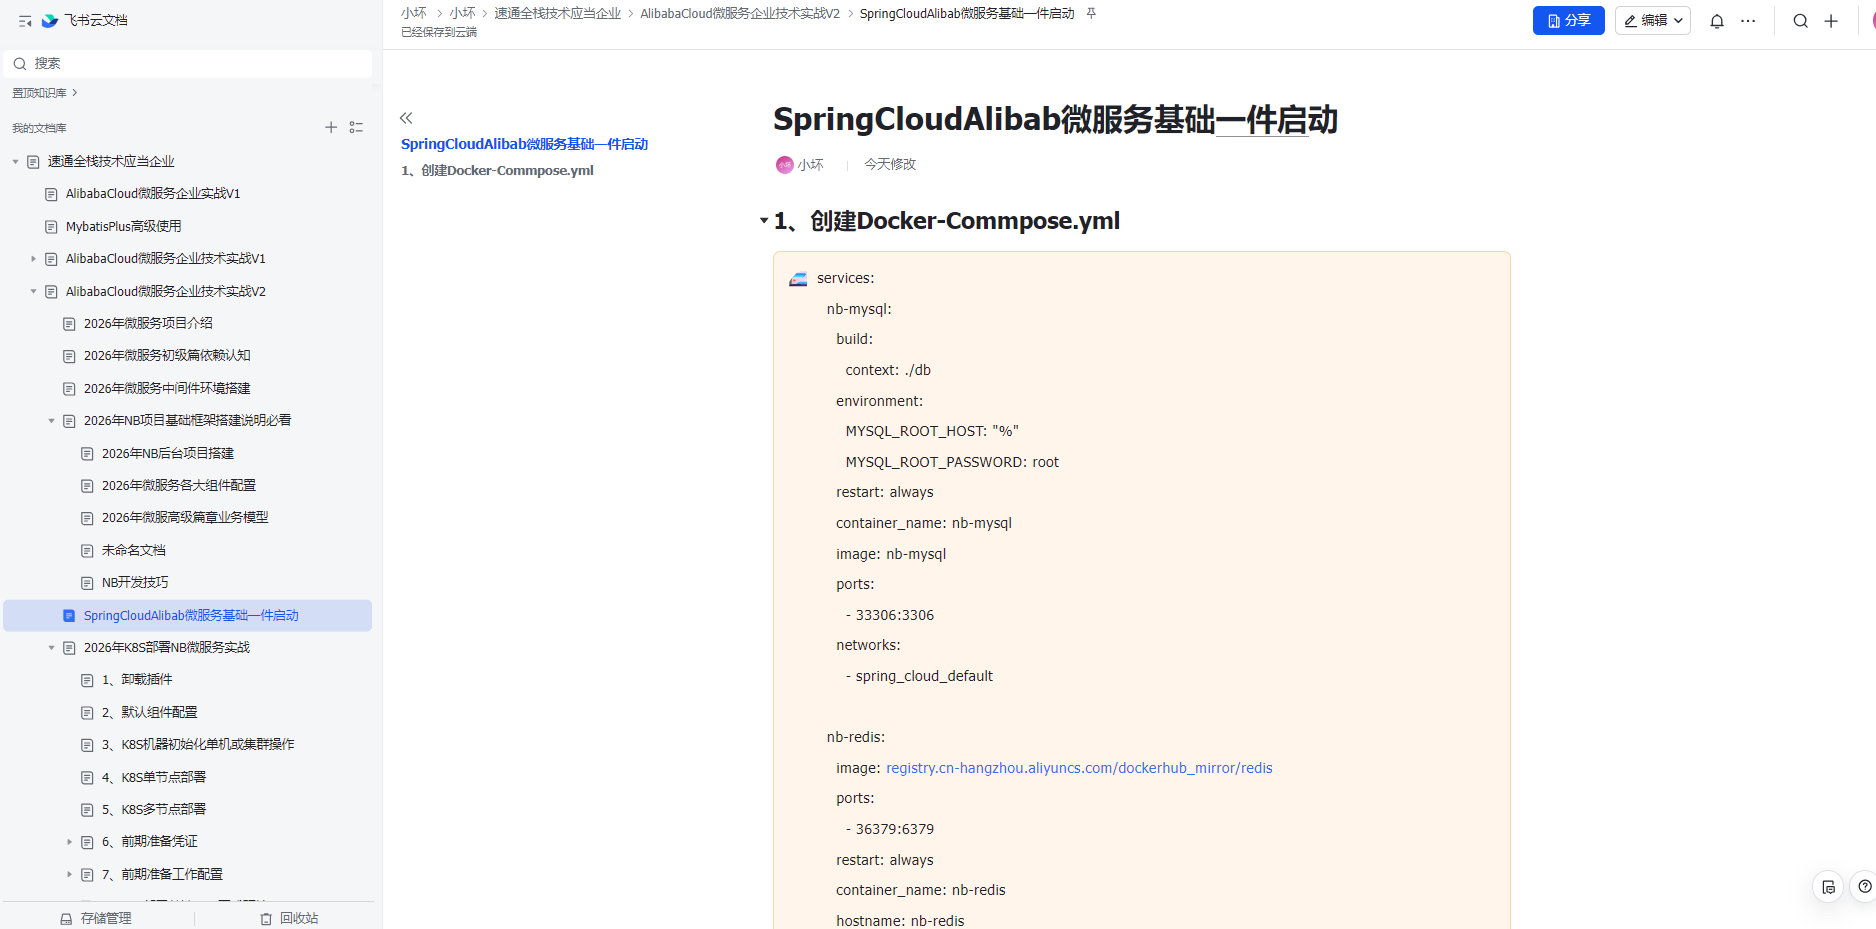
Task: Collapse section 1 heading Docker-Commpose.yml
Action: point(764,221)
